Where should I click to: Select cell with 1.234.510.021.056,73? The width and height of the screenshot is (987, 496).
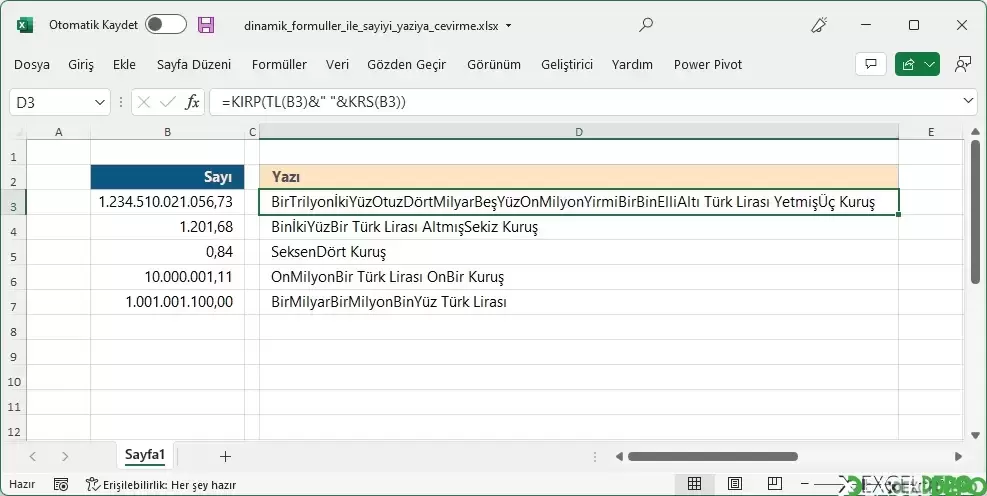coord(167,202)
